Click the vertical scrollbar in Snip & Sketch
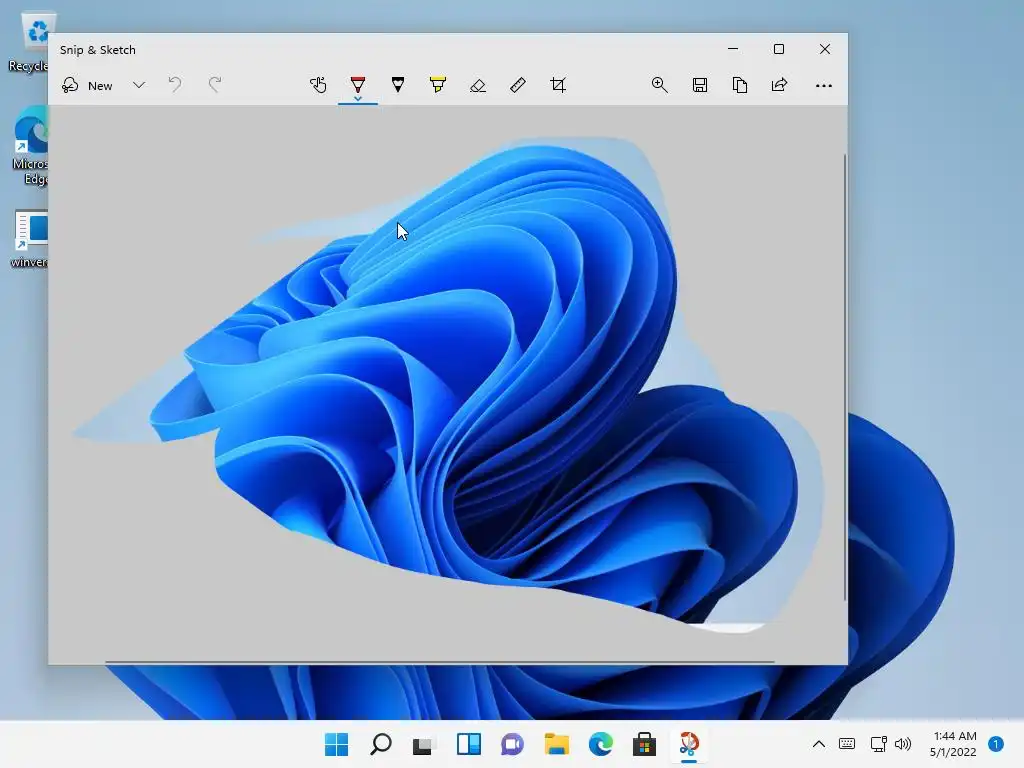This screenshot has height=768, width=1024. (x=844, y=377)
